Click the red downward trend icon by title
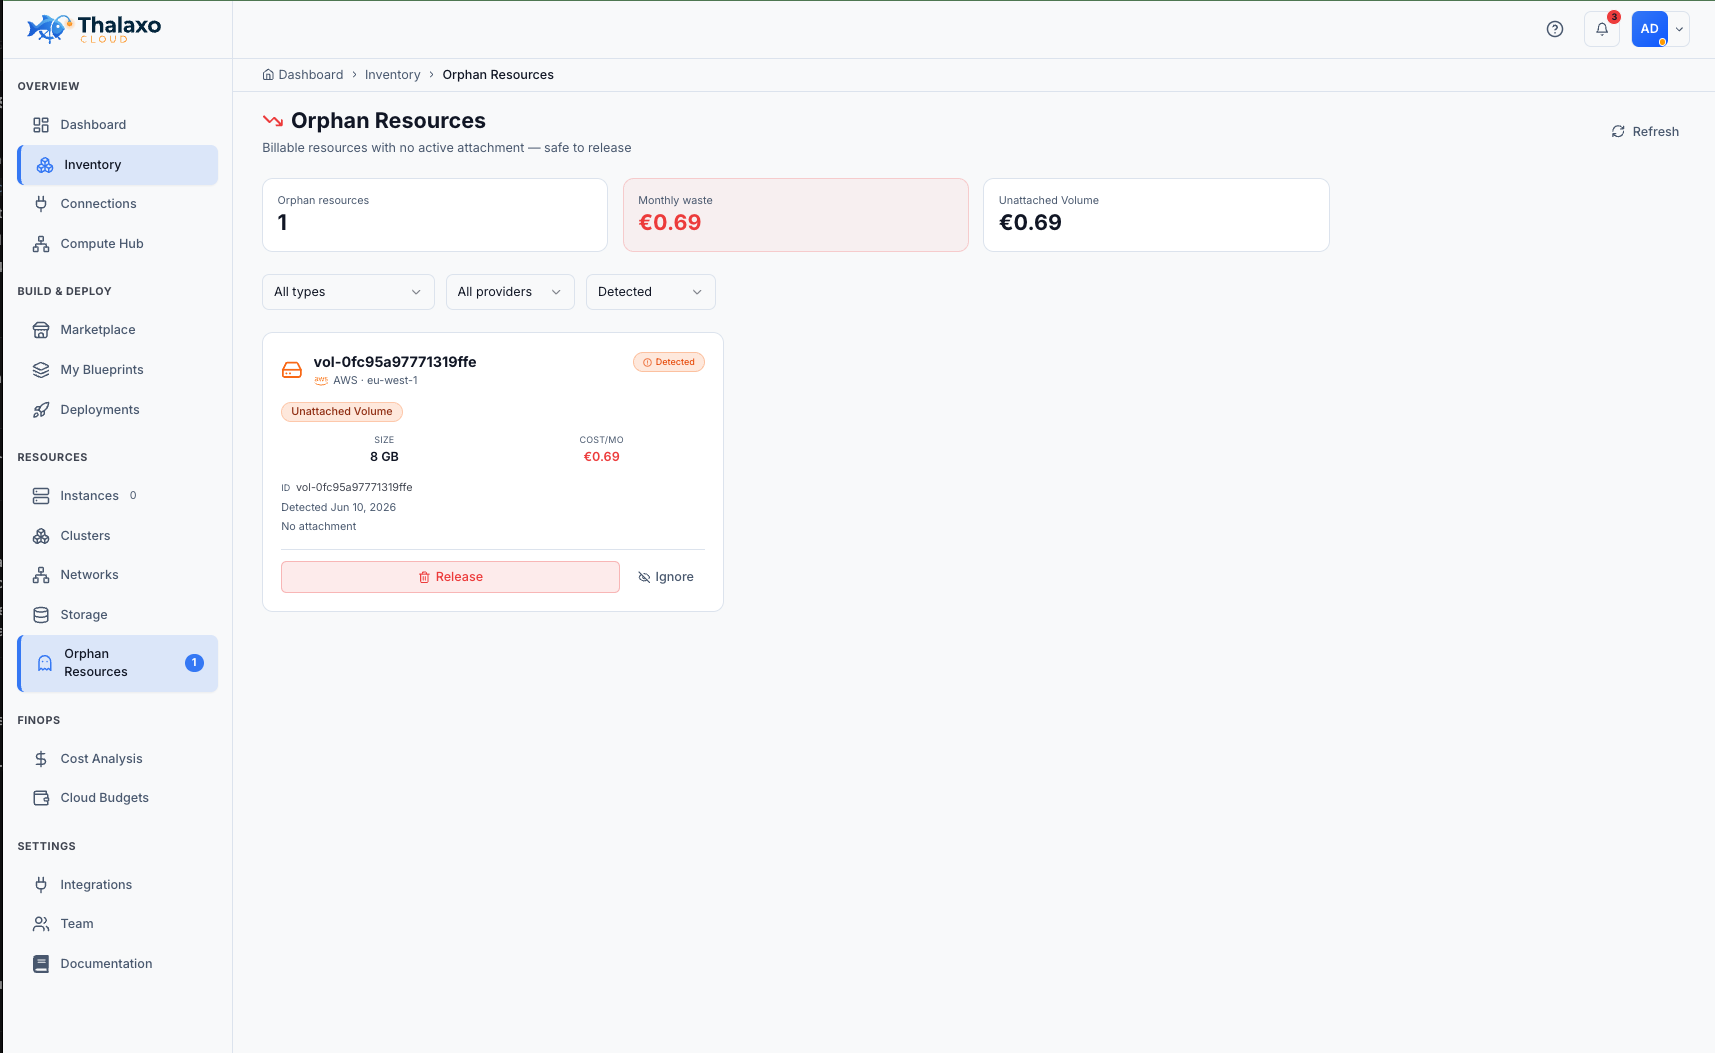 [273, 121]
